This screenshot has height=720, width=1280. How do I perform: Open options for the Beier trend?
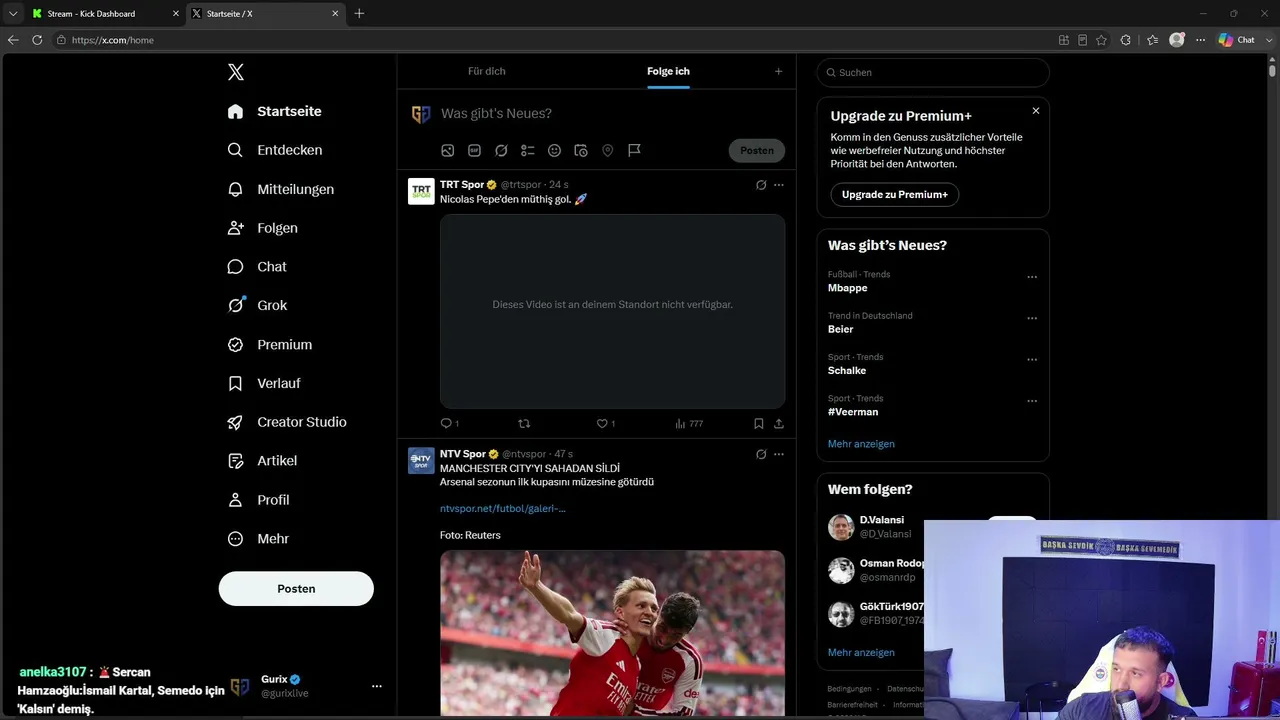(x=1032, y=319)
